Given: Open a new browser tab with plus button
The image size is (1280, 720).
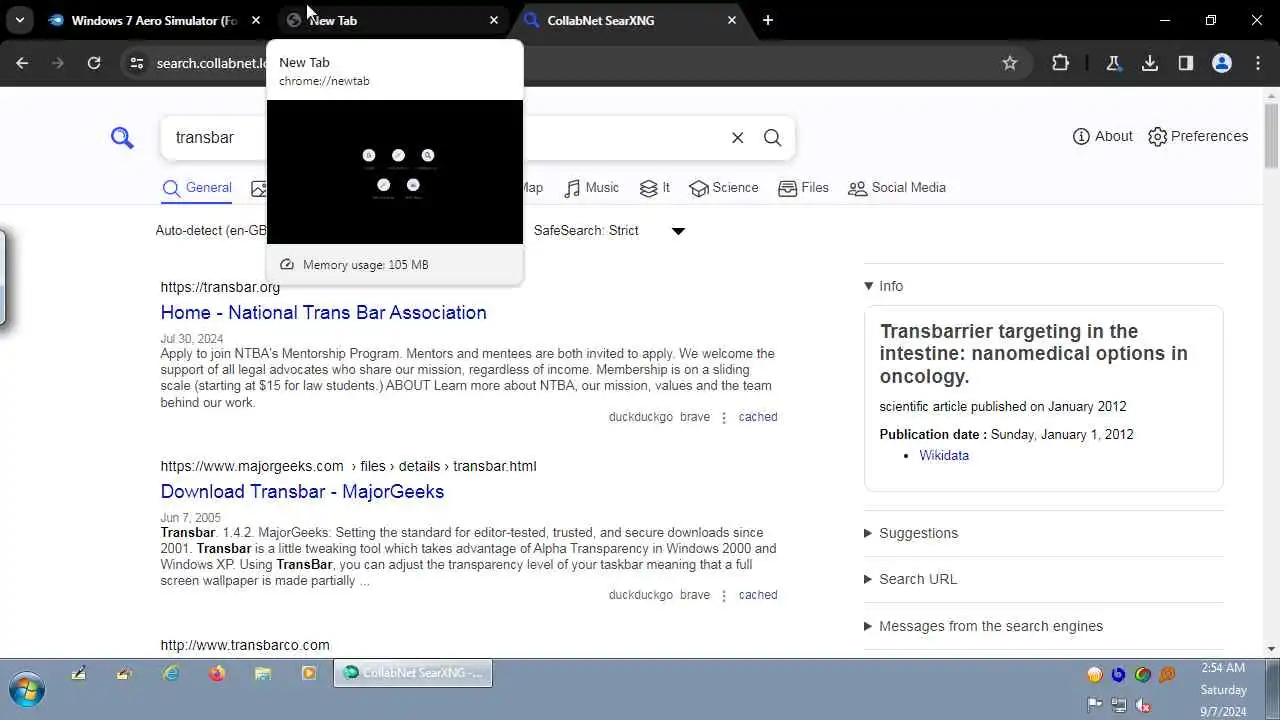Looking at the screenshot, I should click(x=768, y=20).
